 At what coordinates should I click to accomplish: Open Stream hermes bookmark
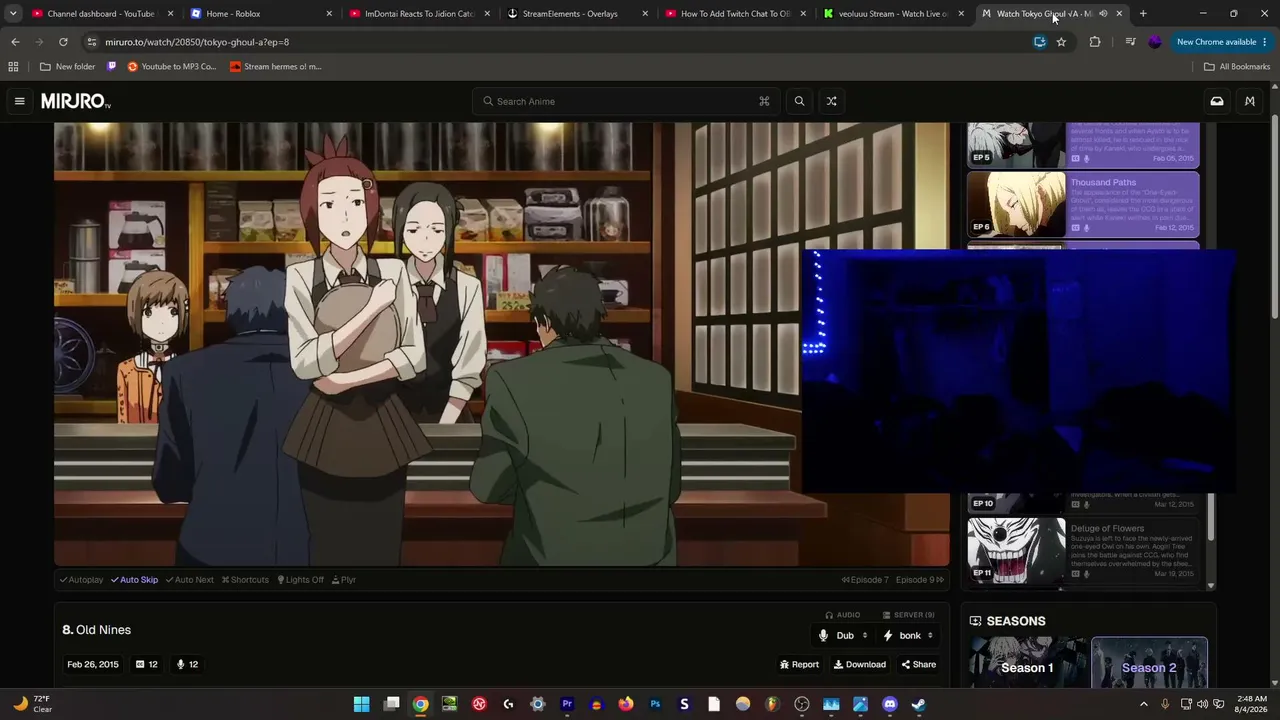click(x=275, y=67)
